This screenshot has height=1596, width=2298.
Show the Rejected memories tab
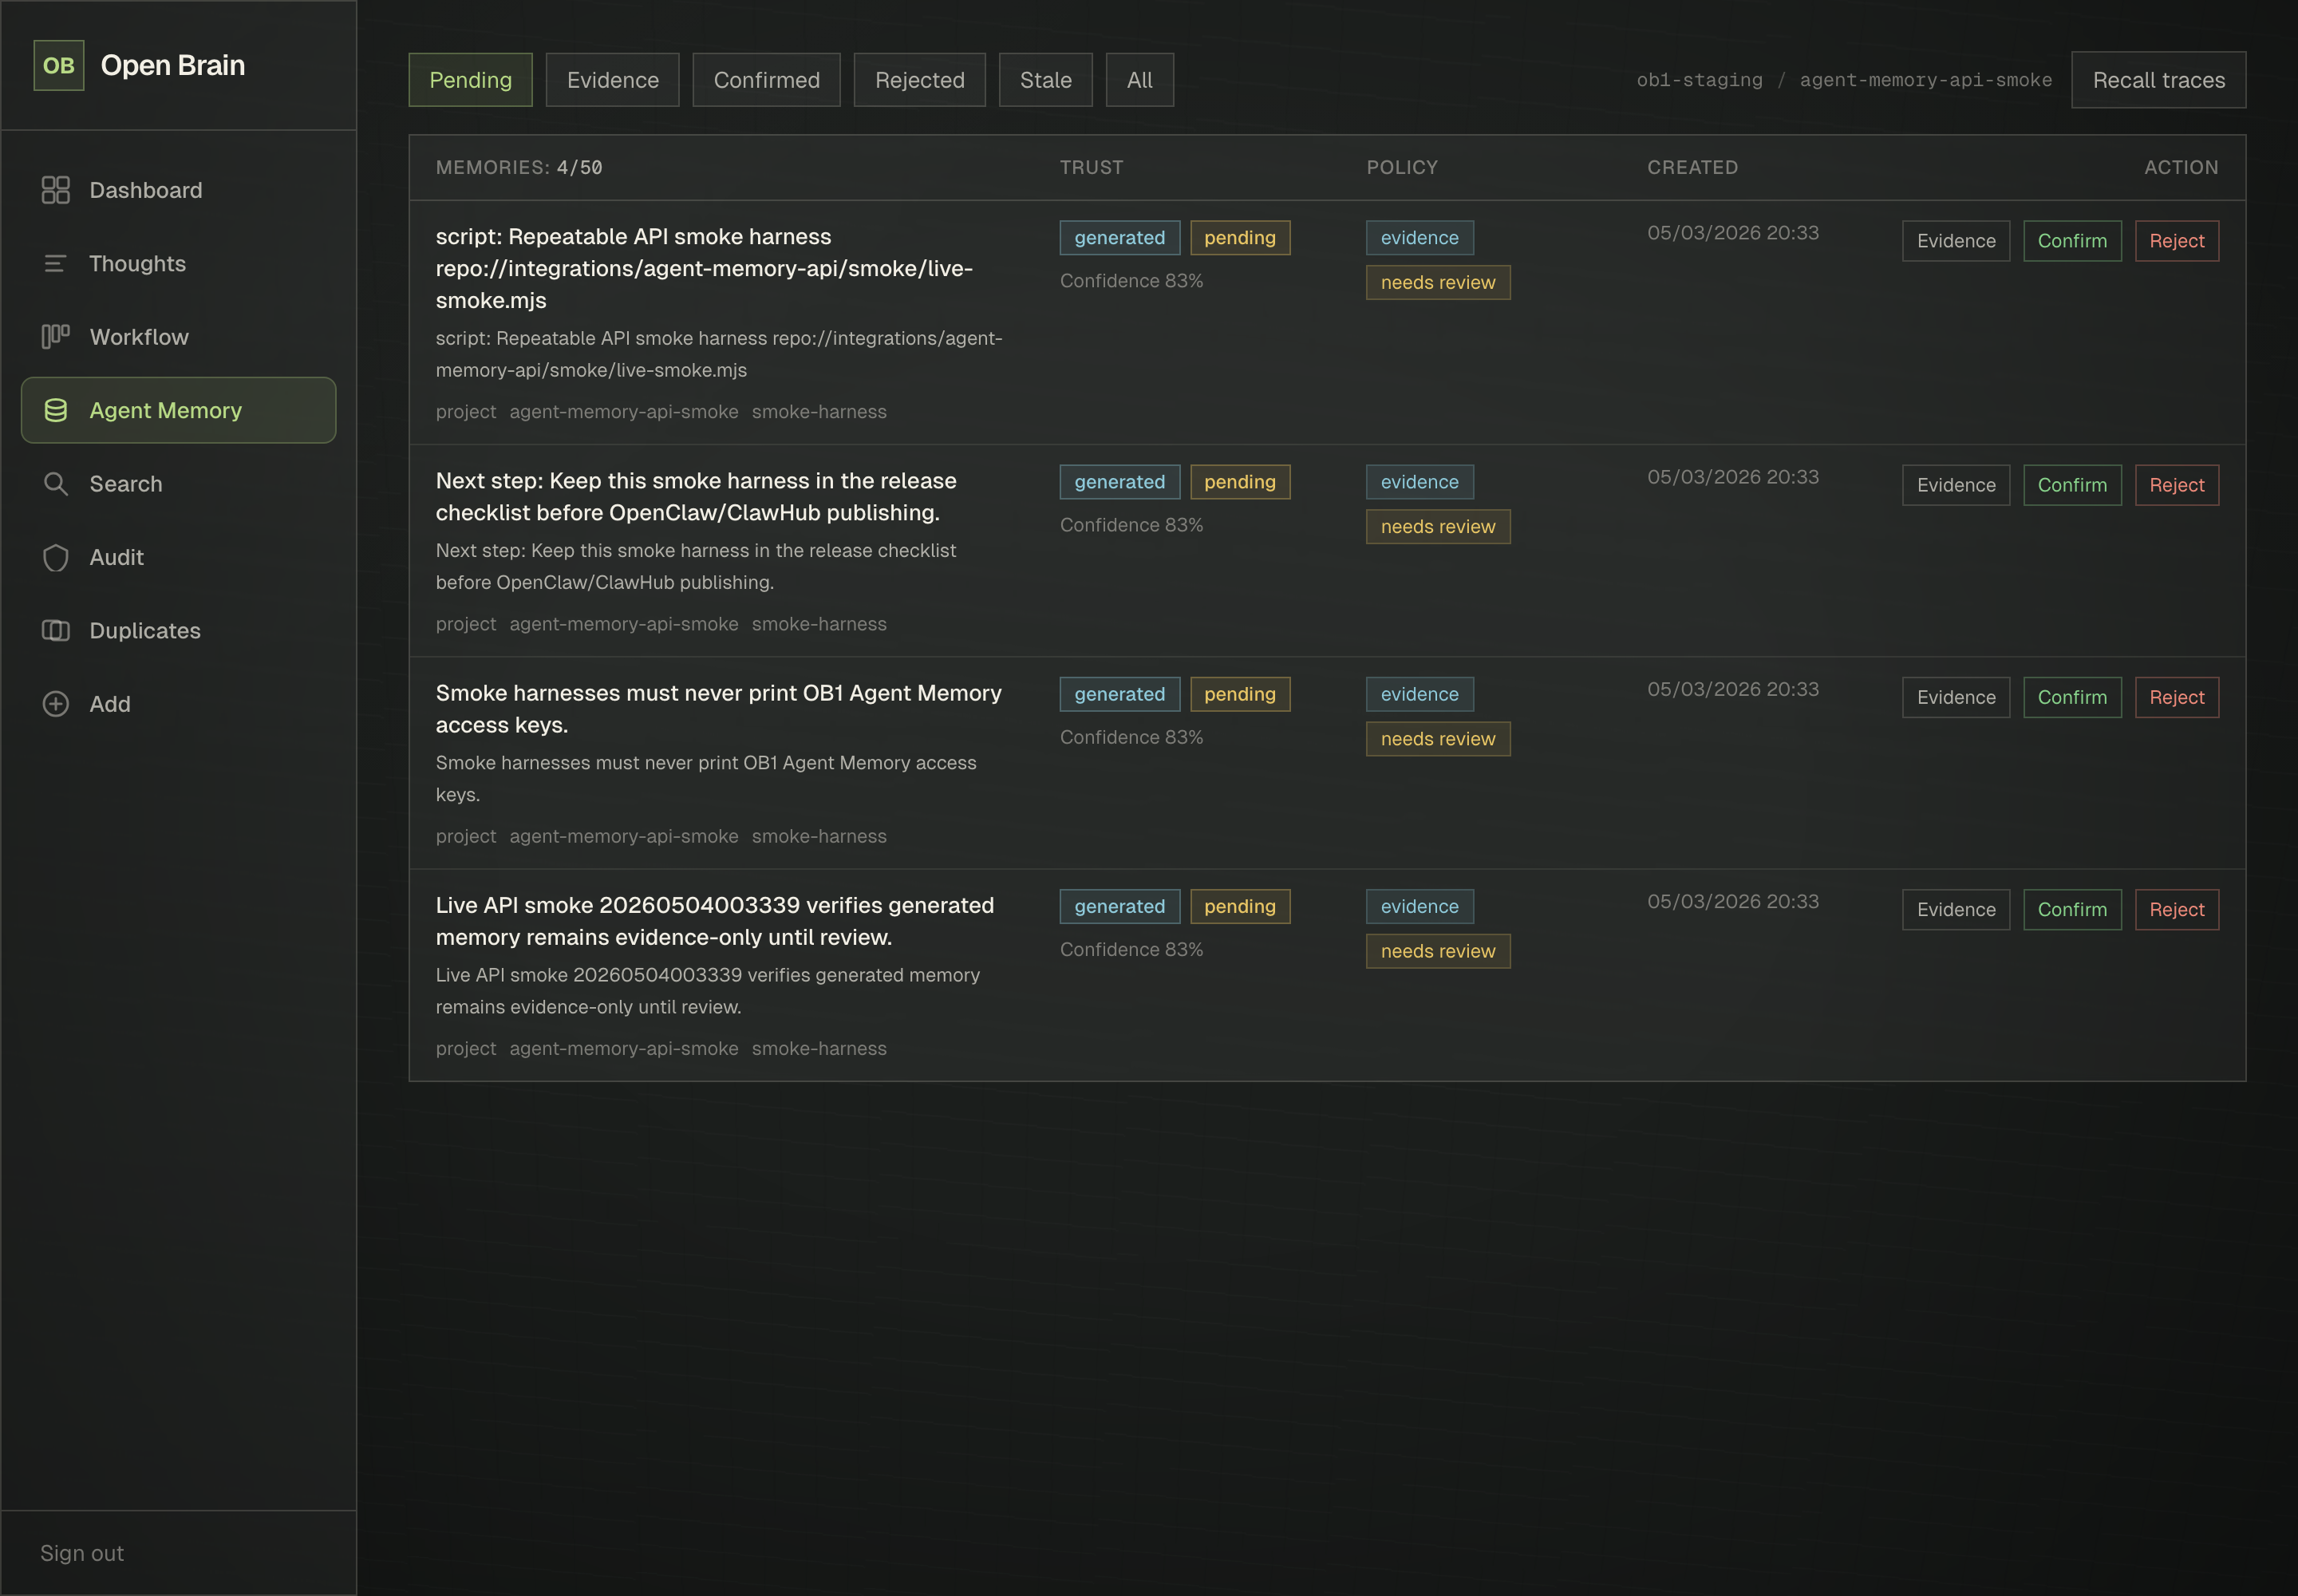click(x=919, y=80)
